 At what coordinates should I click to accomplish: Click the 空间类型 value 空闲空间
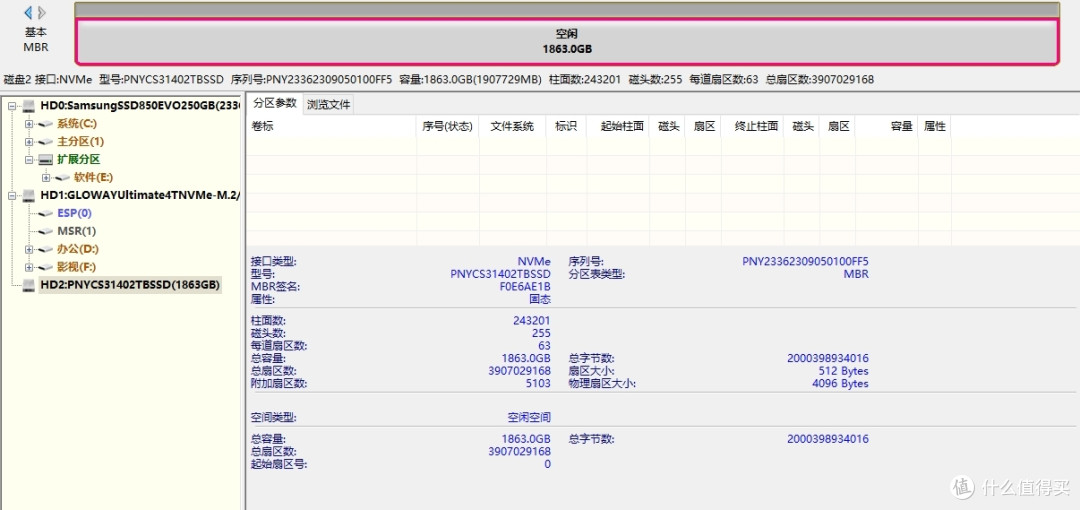[x=529, y=418]
